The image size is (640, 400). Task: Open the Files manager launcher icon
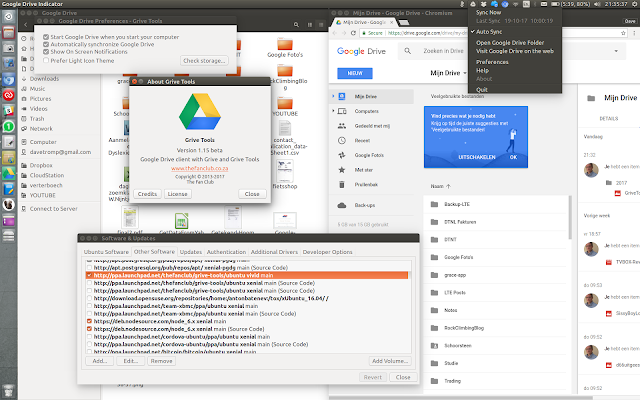[9, 33]
